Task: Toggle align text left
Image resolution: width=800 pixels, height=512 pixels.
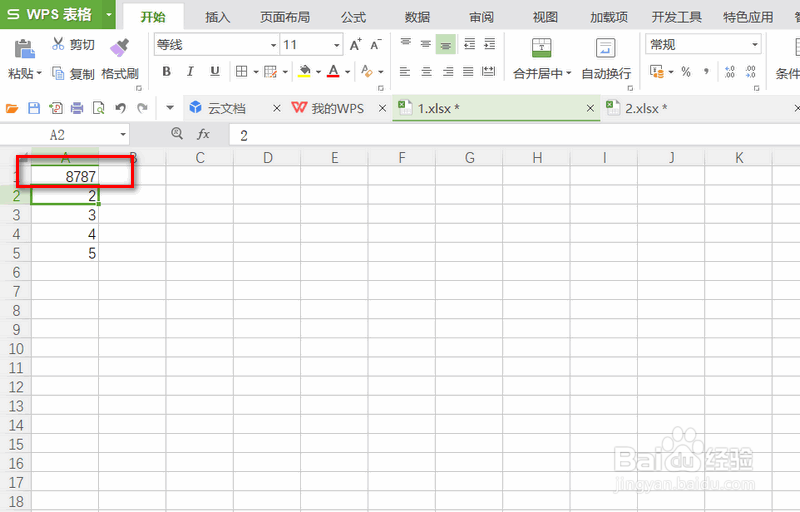Action: coord(405,72)
